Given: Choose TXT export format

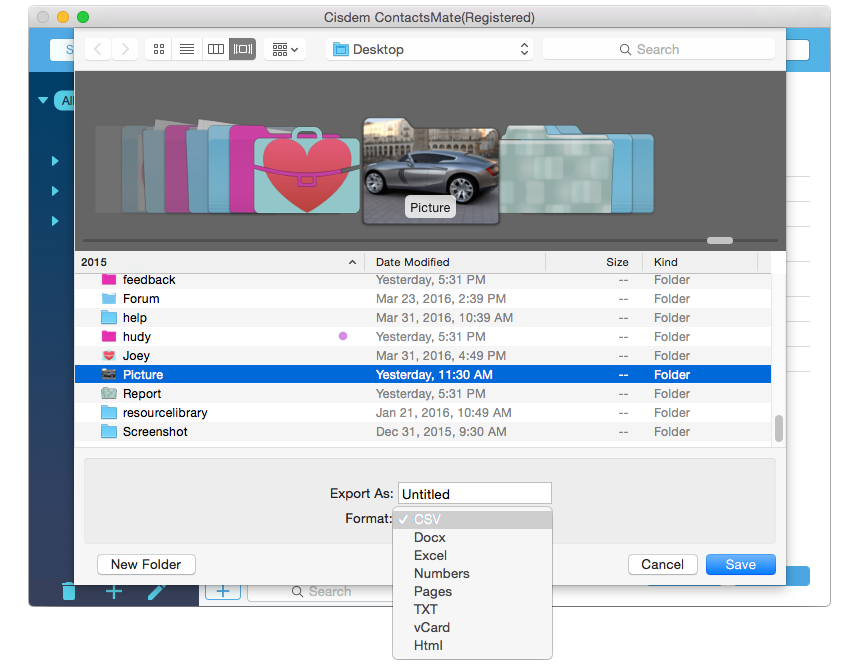Looking at the screenshot, I should pyautogui.click(x=473, y=609).
